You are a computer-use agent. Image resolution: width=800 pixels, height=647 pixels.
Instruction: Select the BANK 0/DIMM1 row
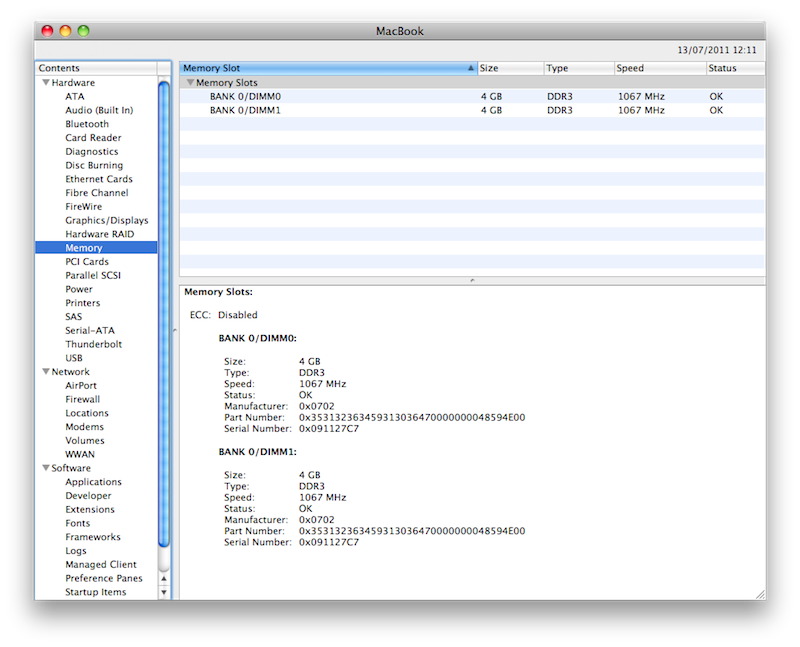[472, 110]
